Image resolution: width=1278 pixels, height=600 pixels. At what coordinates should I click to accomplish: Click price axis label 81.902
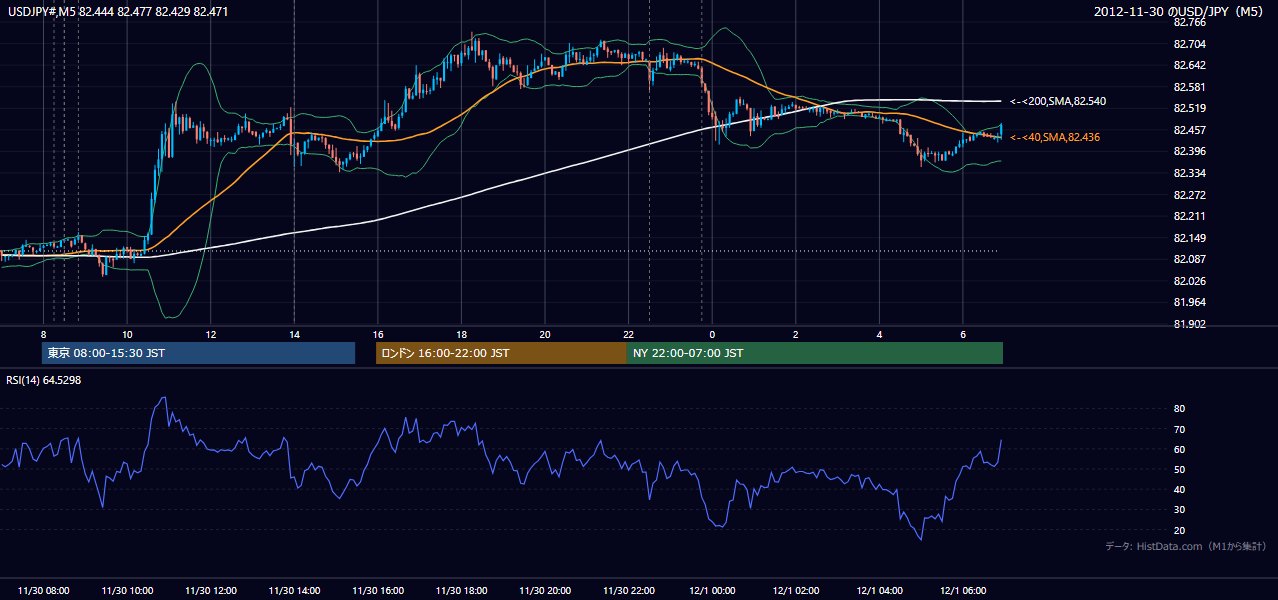[1189, 324]
